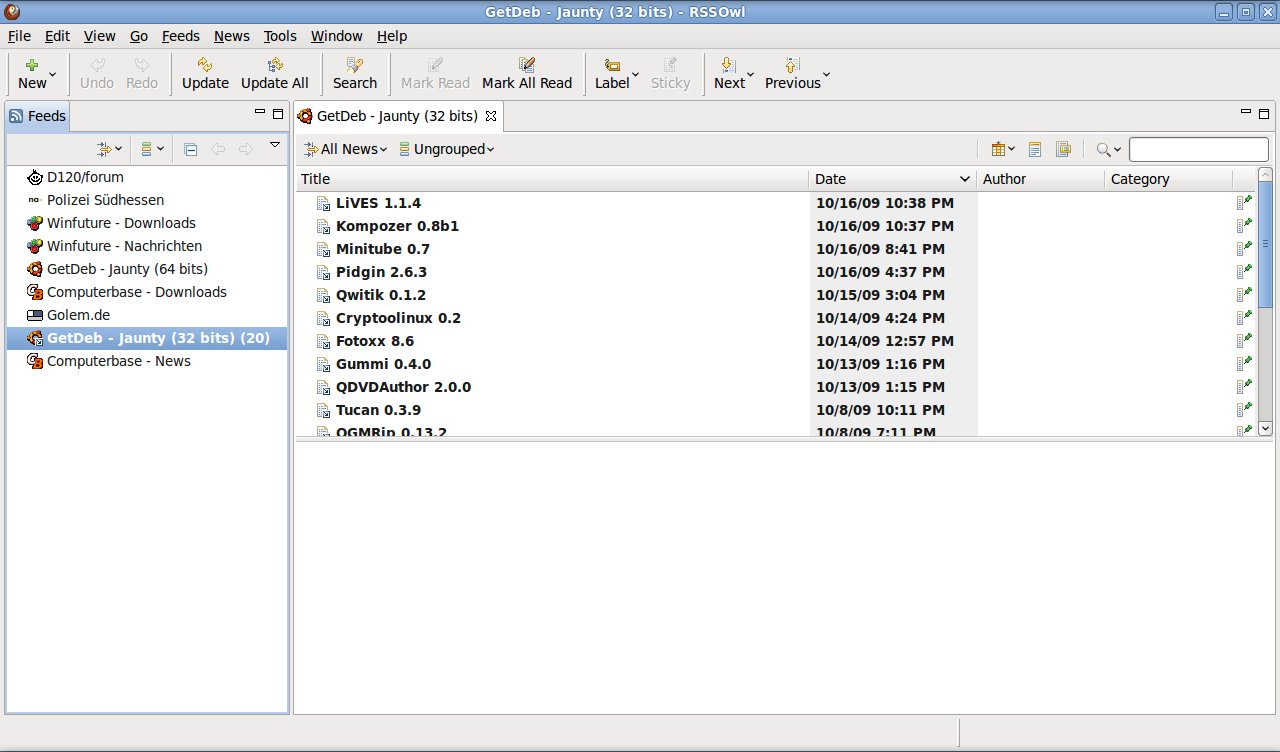This screenshot has width=1280, height=752.
Task: Open Search from the toolbar
Action: tap(355, 74)
